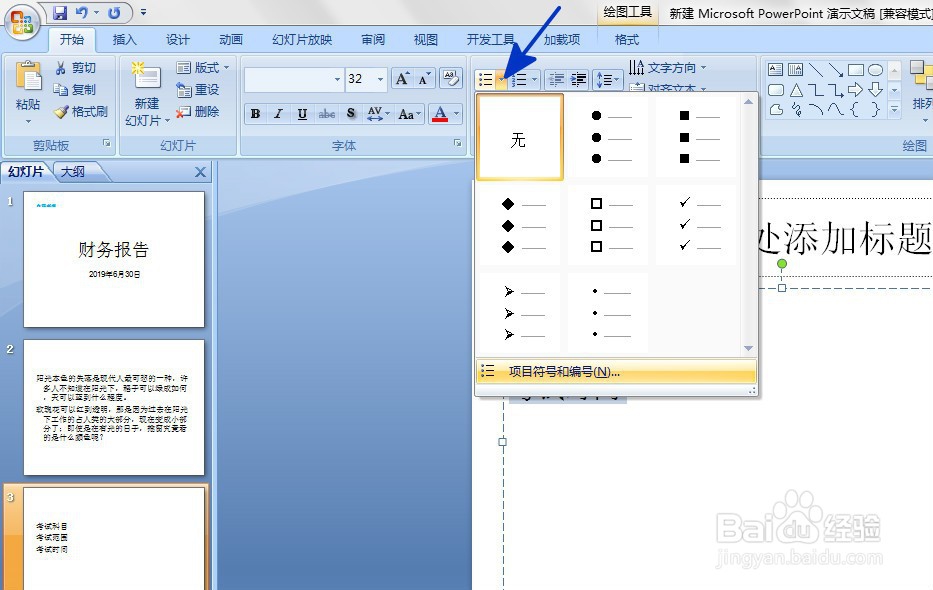Screen dimensions: 933x590
Task: Click 重设 to reset the slide
Action: click(x=198, y=90)
